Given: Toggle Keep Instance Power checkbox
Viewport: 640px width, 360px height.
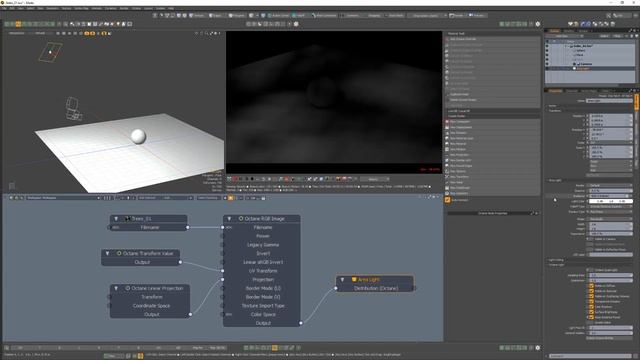Looking at the screenshot, I should pyautogui.click(x=591, y=317).
